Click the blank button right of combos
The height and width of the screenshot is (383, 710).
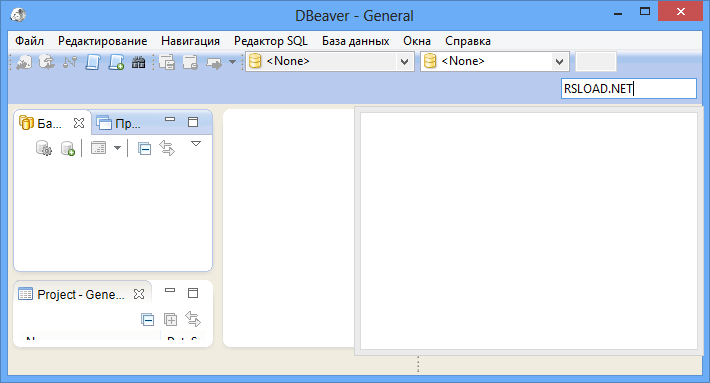tap(596, 61)
